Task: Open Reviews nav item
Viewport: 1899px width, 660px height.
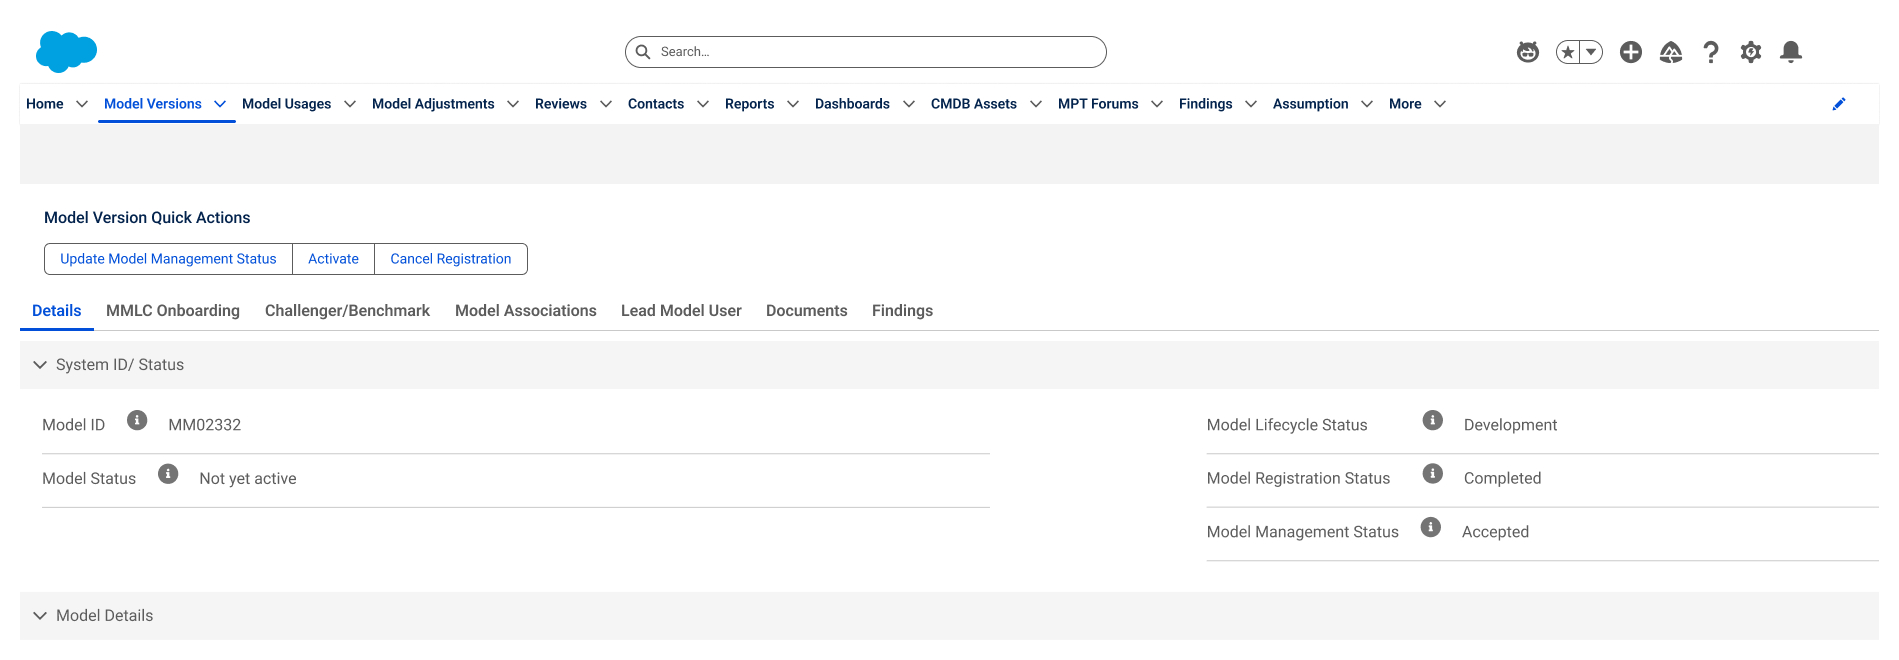Action: [x=561, y=104]
